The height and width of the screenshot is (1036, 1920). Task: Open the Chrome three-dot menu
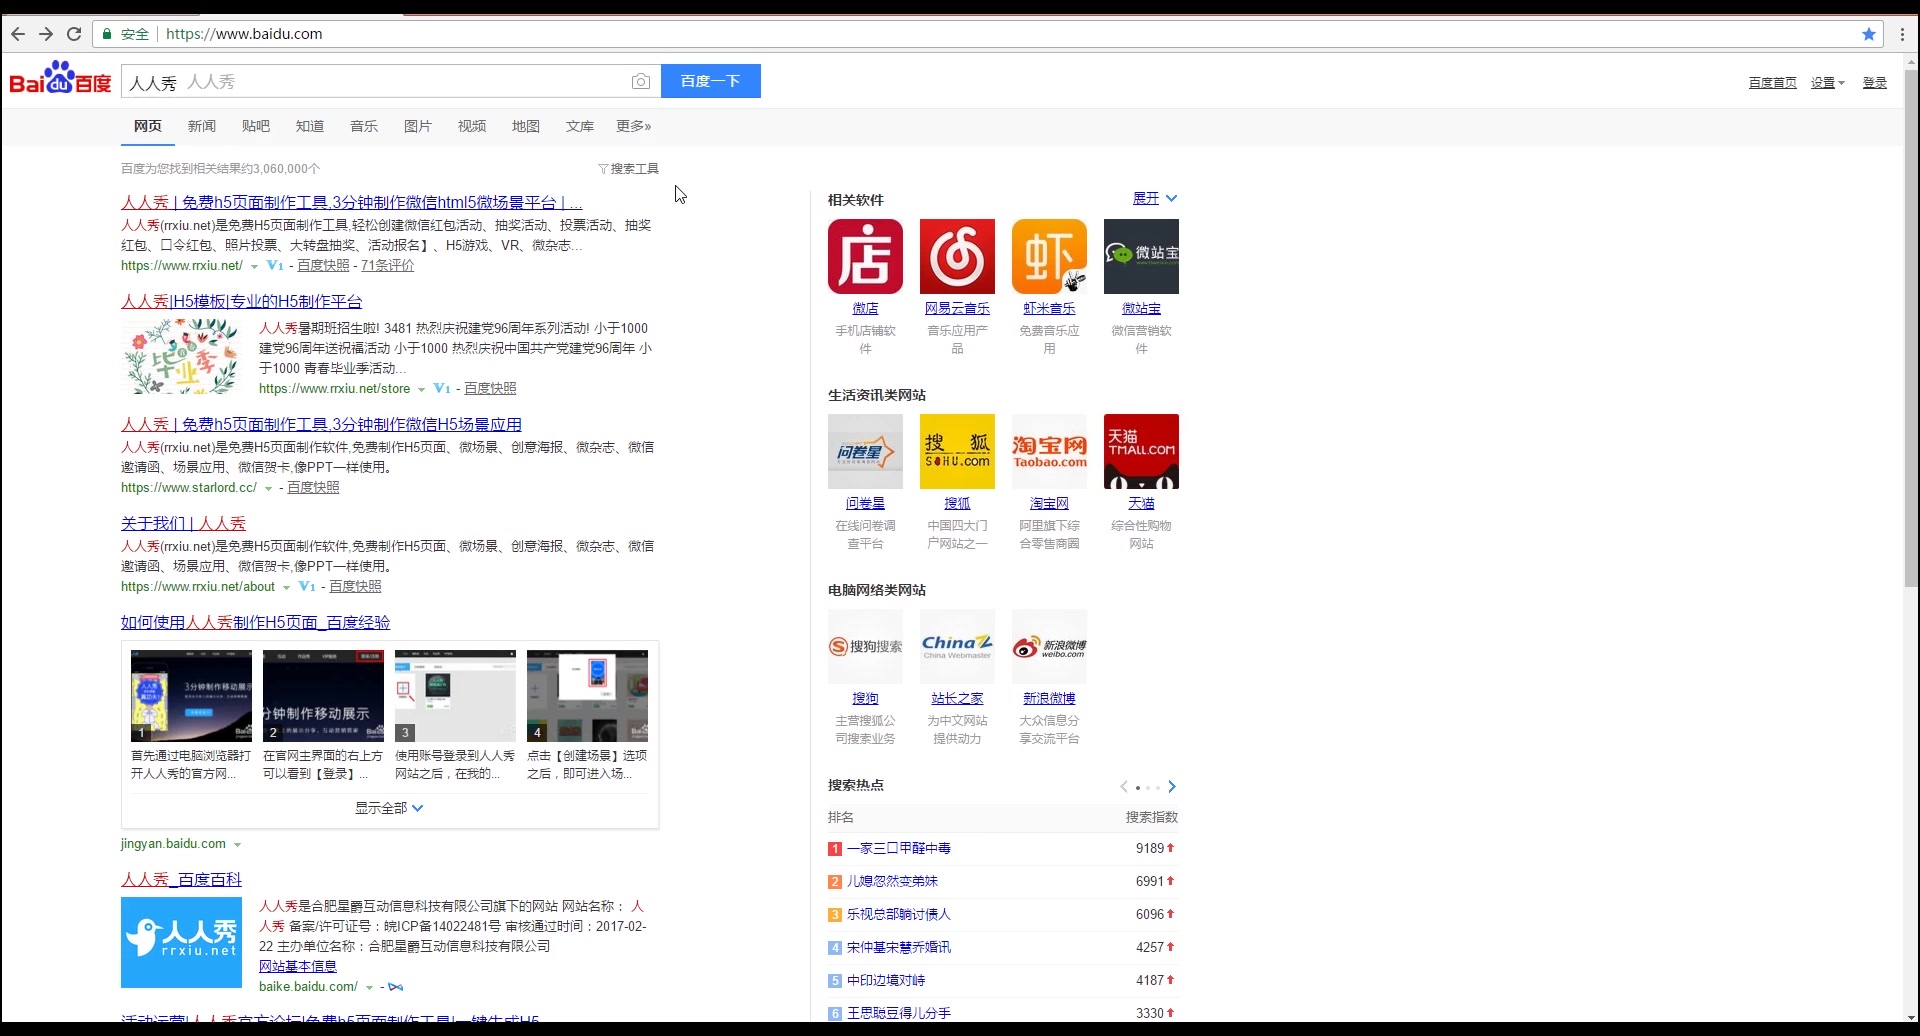point(1902,34)
